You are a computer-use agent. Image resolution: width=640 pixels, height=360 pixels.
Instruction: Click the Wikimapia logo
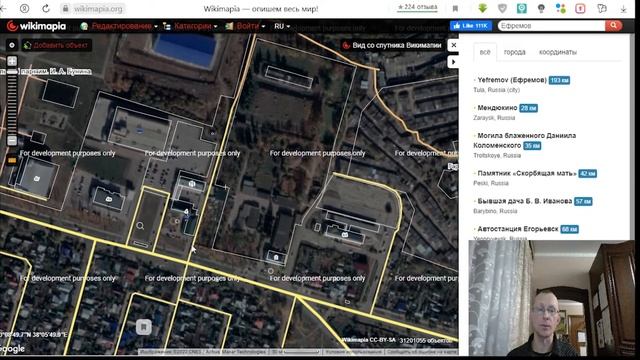(37, 26)
